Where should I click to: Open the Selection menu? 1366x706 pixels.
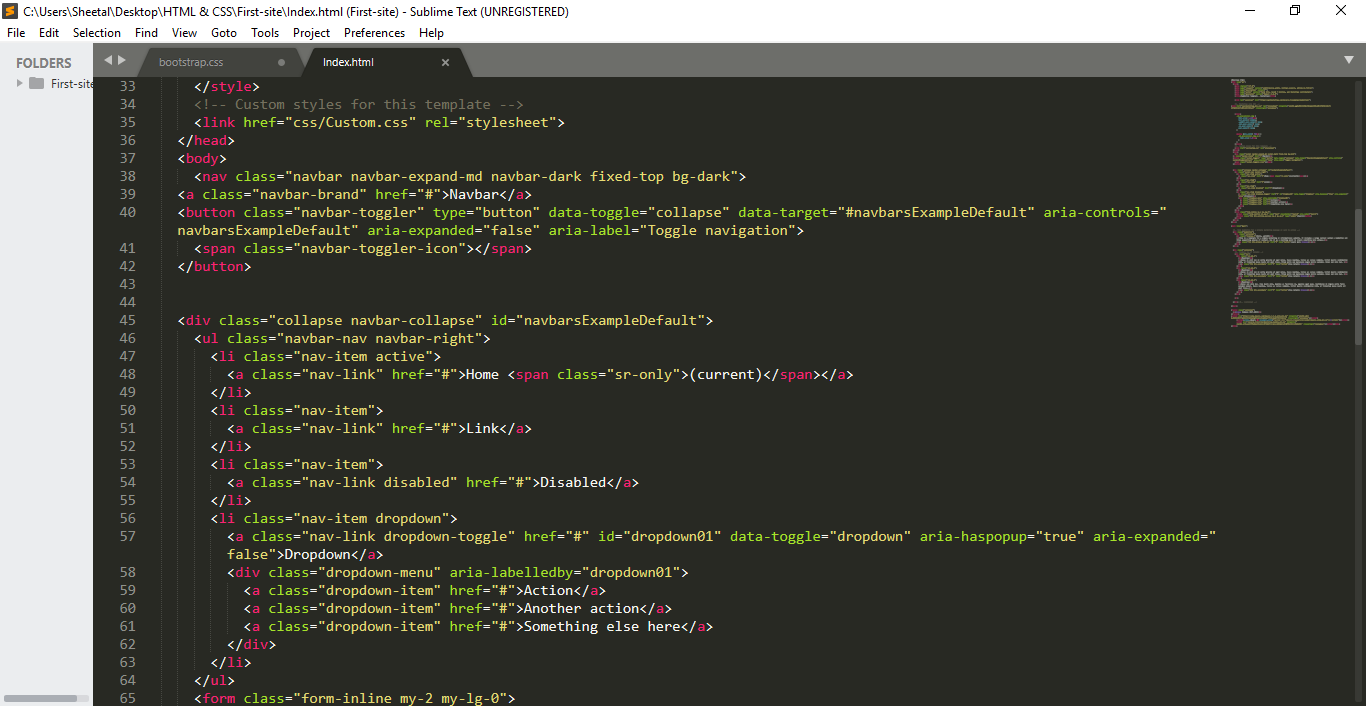click(x=96, y=33)
